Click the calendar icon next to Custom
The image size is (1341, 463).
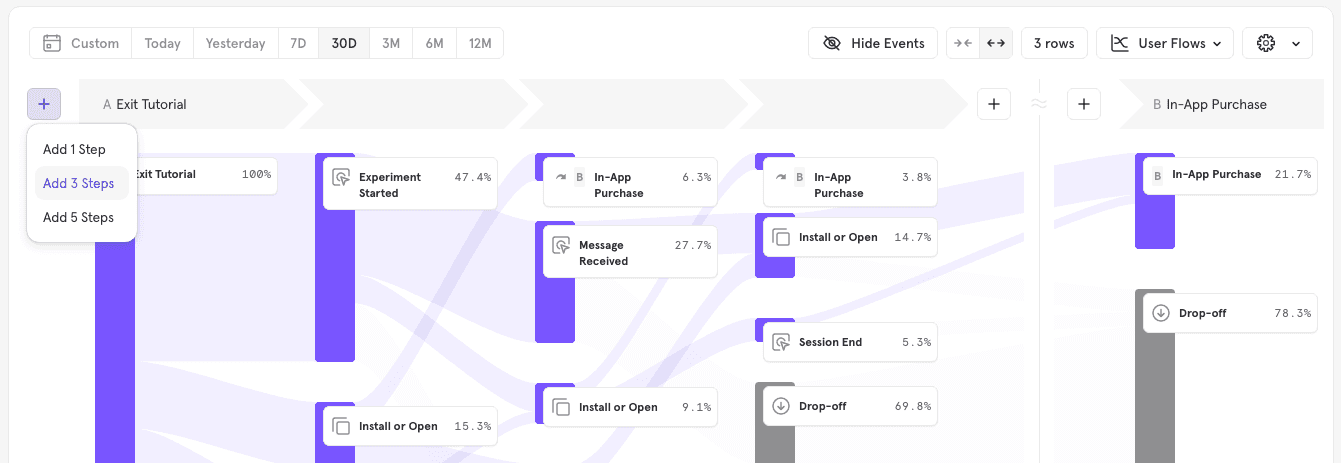(x=52, y=43)
